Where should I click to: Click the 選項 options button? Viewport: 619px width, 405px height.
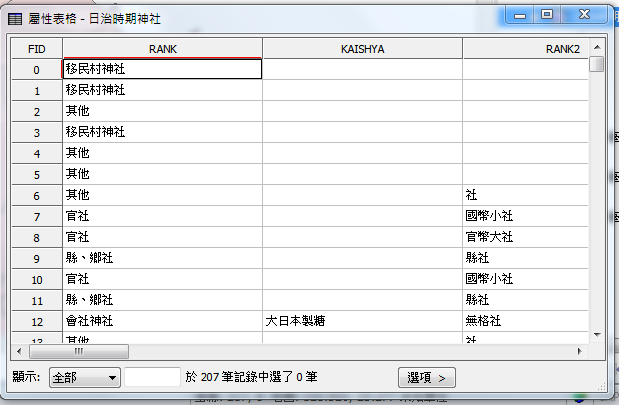tap(426, 377)
